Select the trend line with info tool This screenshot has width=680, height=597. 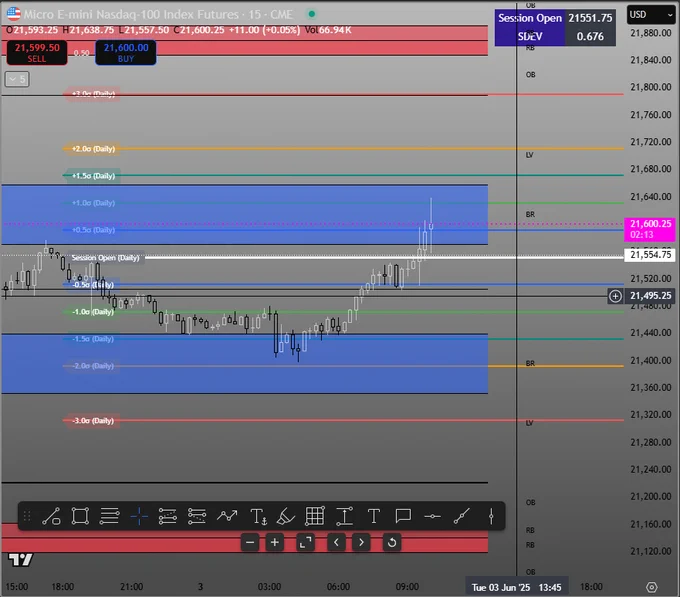51,516
